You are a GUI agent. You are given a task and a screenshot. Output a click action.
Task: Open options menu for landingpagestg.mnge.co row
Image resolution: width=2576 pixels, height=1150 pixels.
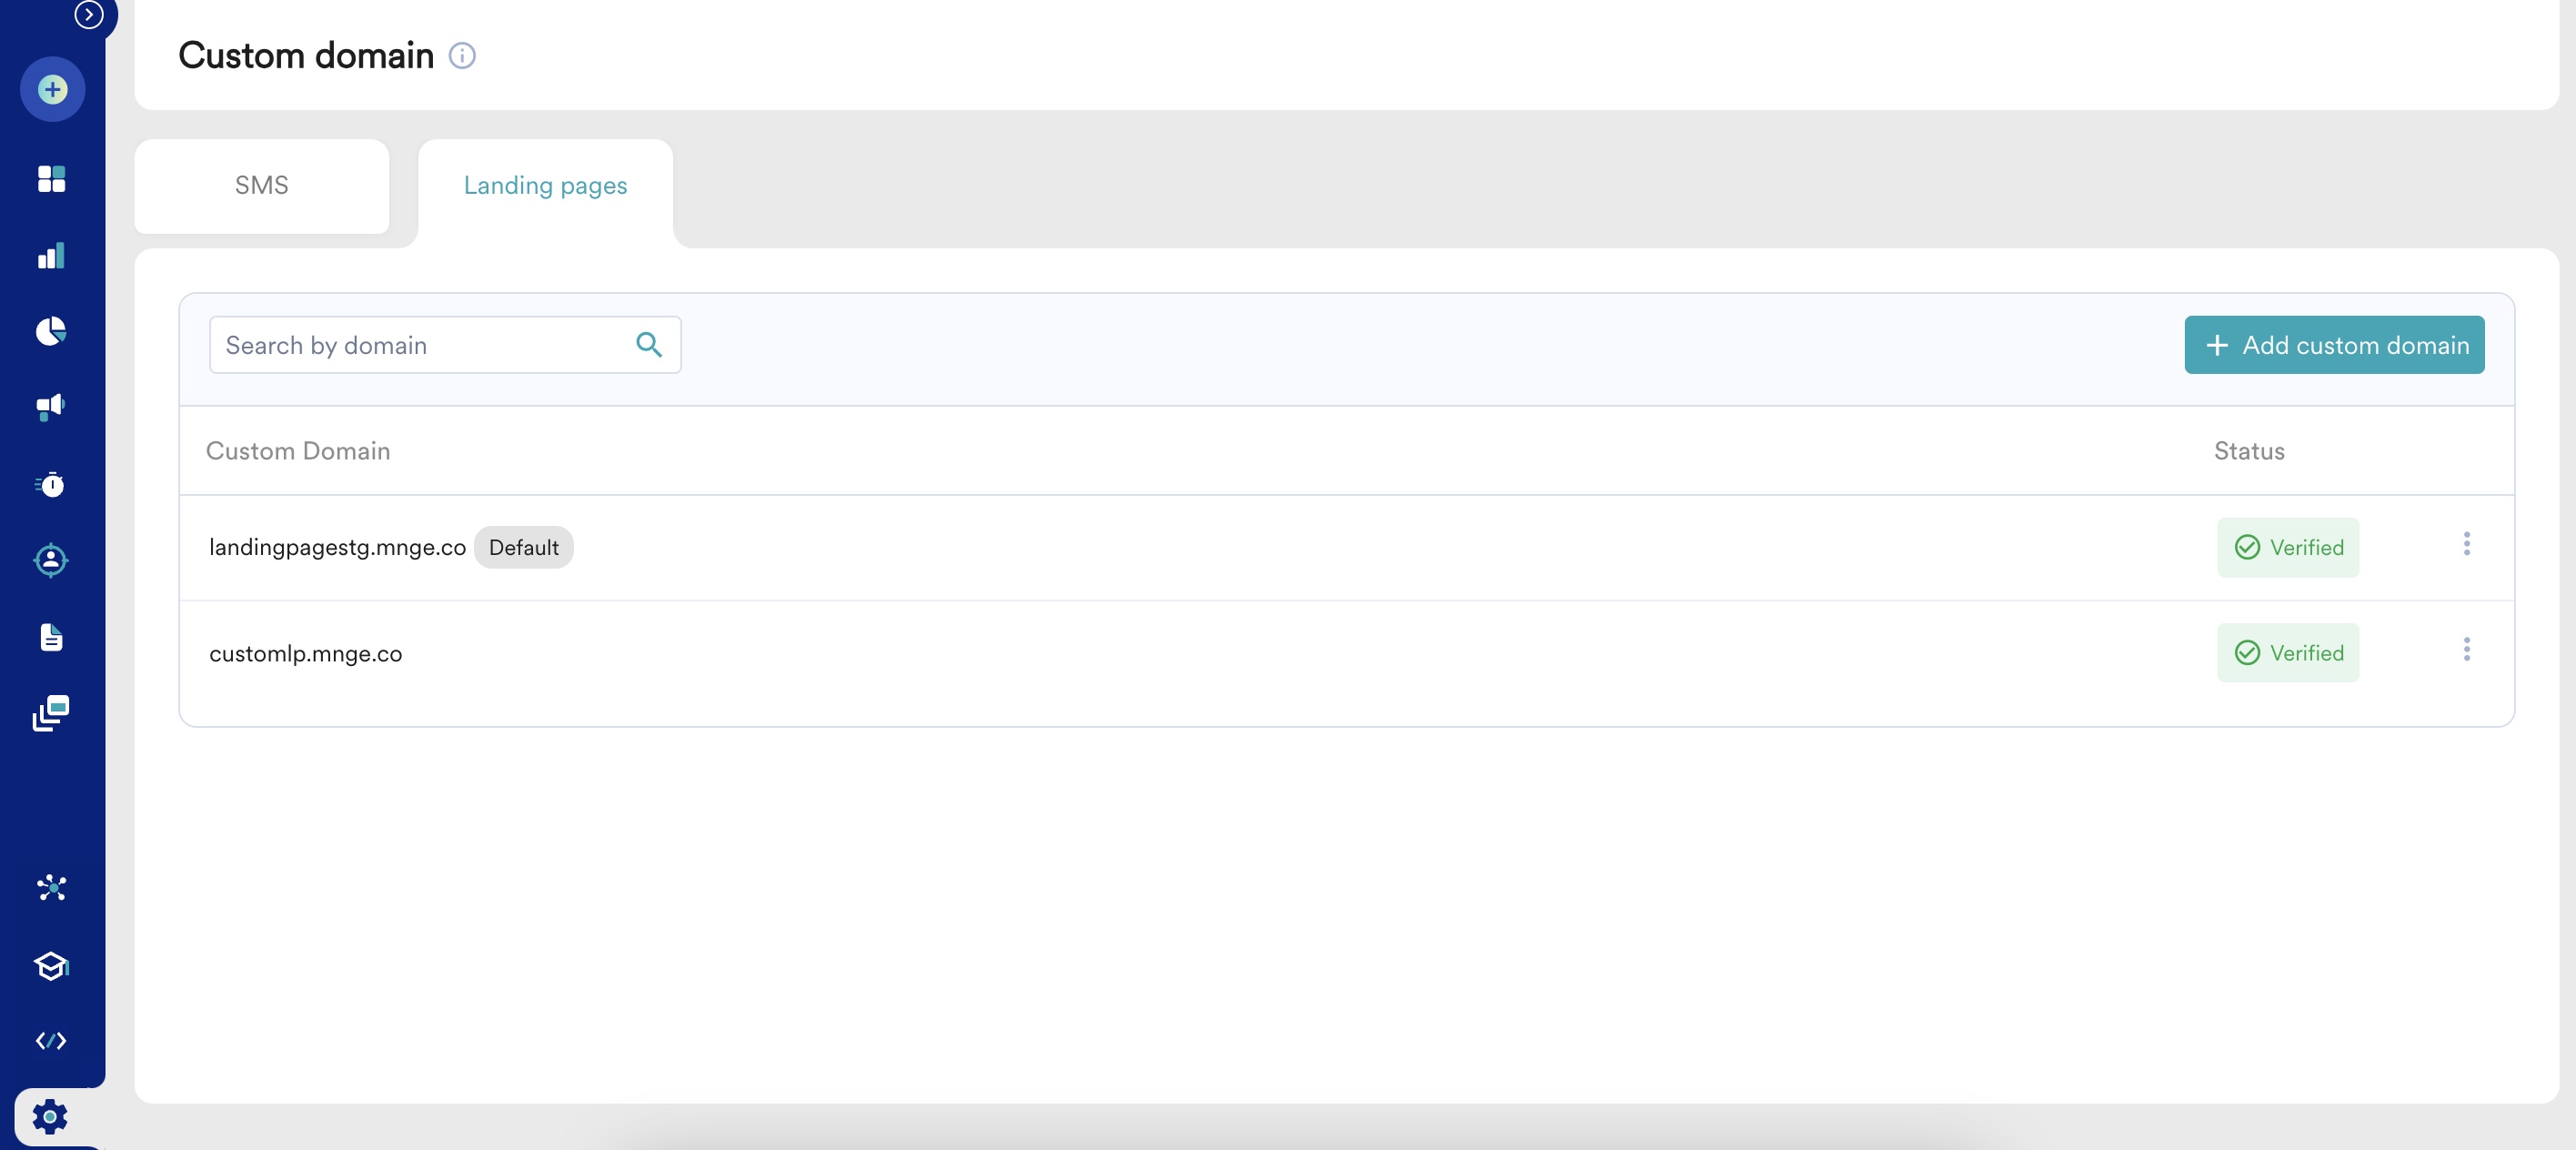point(2467,544)
